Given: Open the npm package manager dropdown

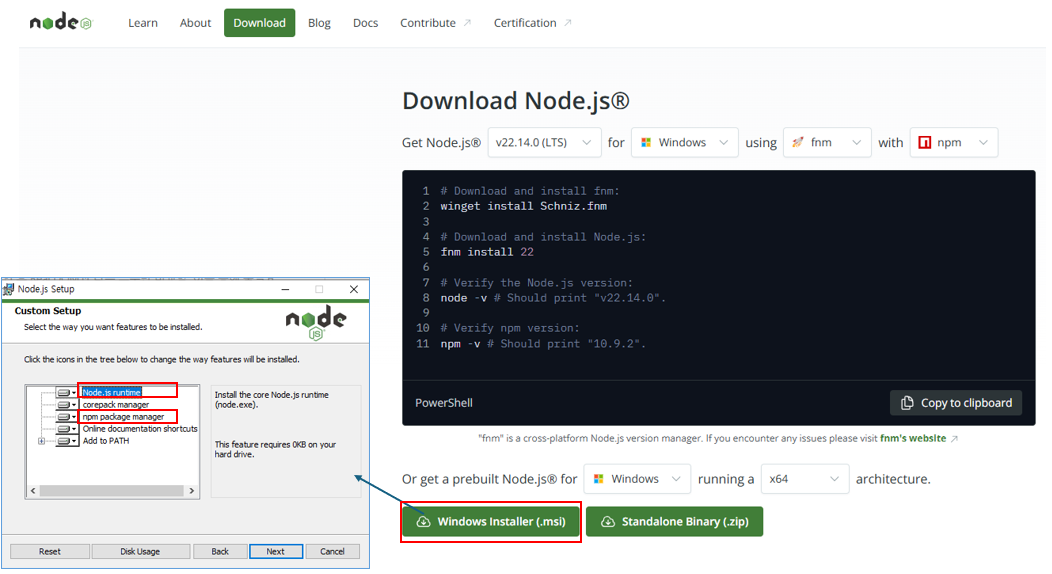Looking at the screenshot, I should [953, 142].
